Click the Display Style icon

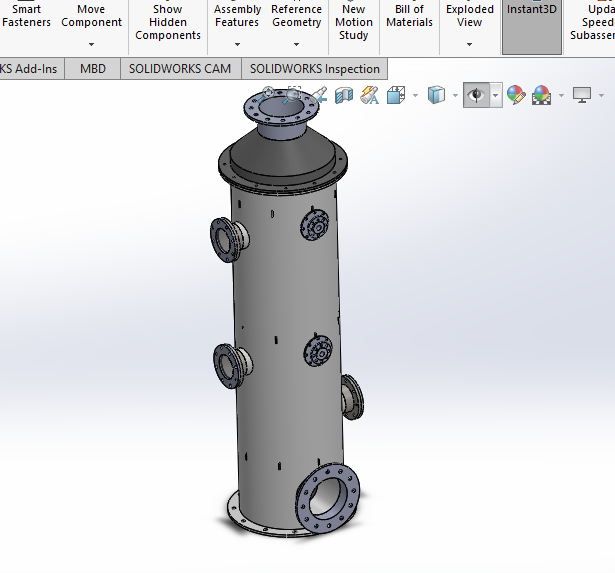(x=436, y=96)
